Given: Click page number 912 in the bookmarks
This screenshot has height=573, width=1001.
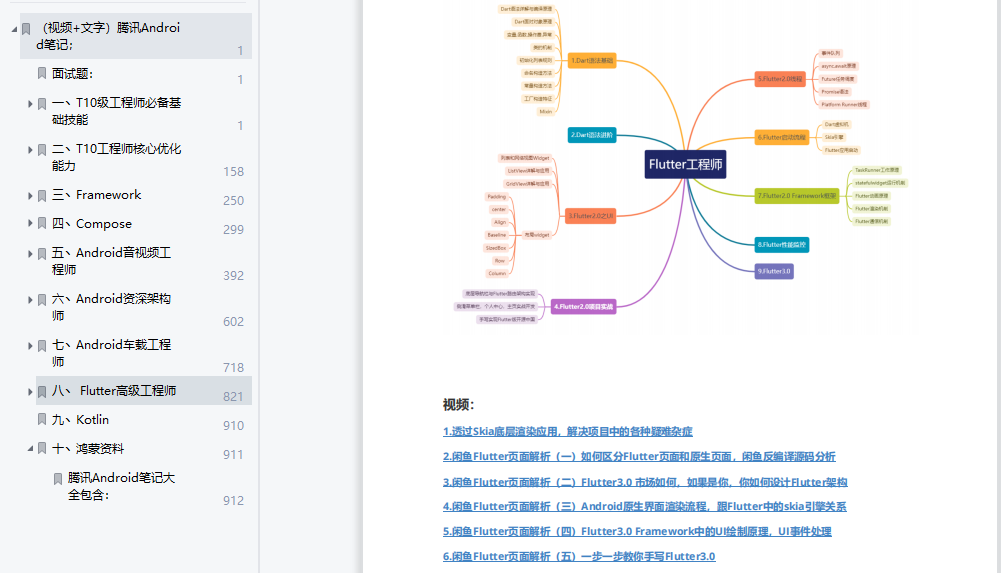Looking at the screenshot, I should pyautogui.click(x=233, y=501).
